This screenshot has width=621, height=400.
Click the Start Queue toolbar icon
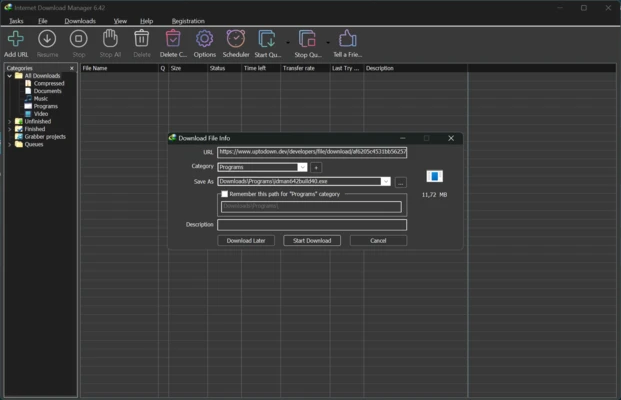(x=267, y=39)
